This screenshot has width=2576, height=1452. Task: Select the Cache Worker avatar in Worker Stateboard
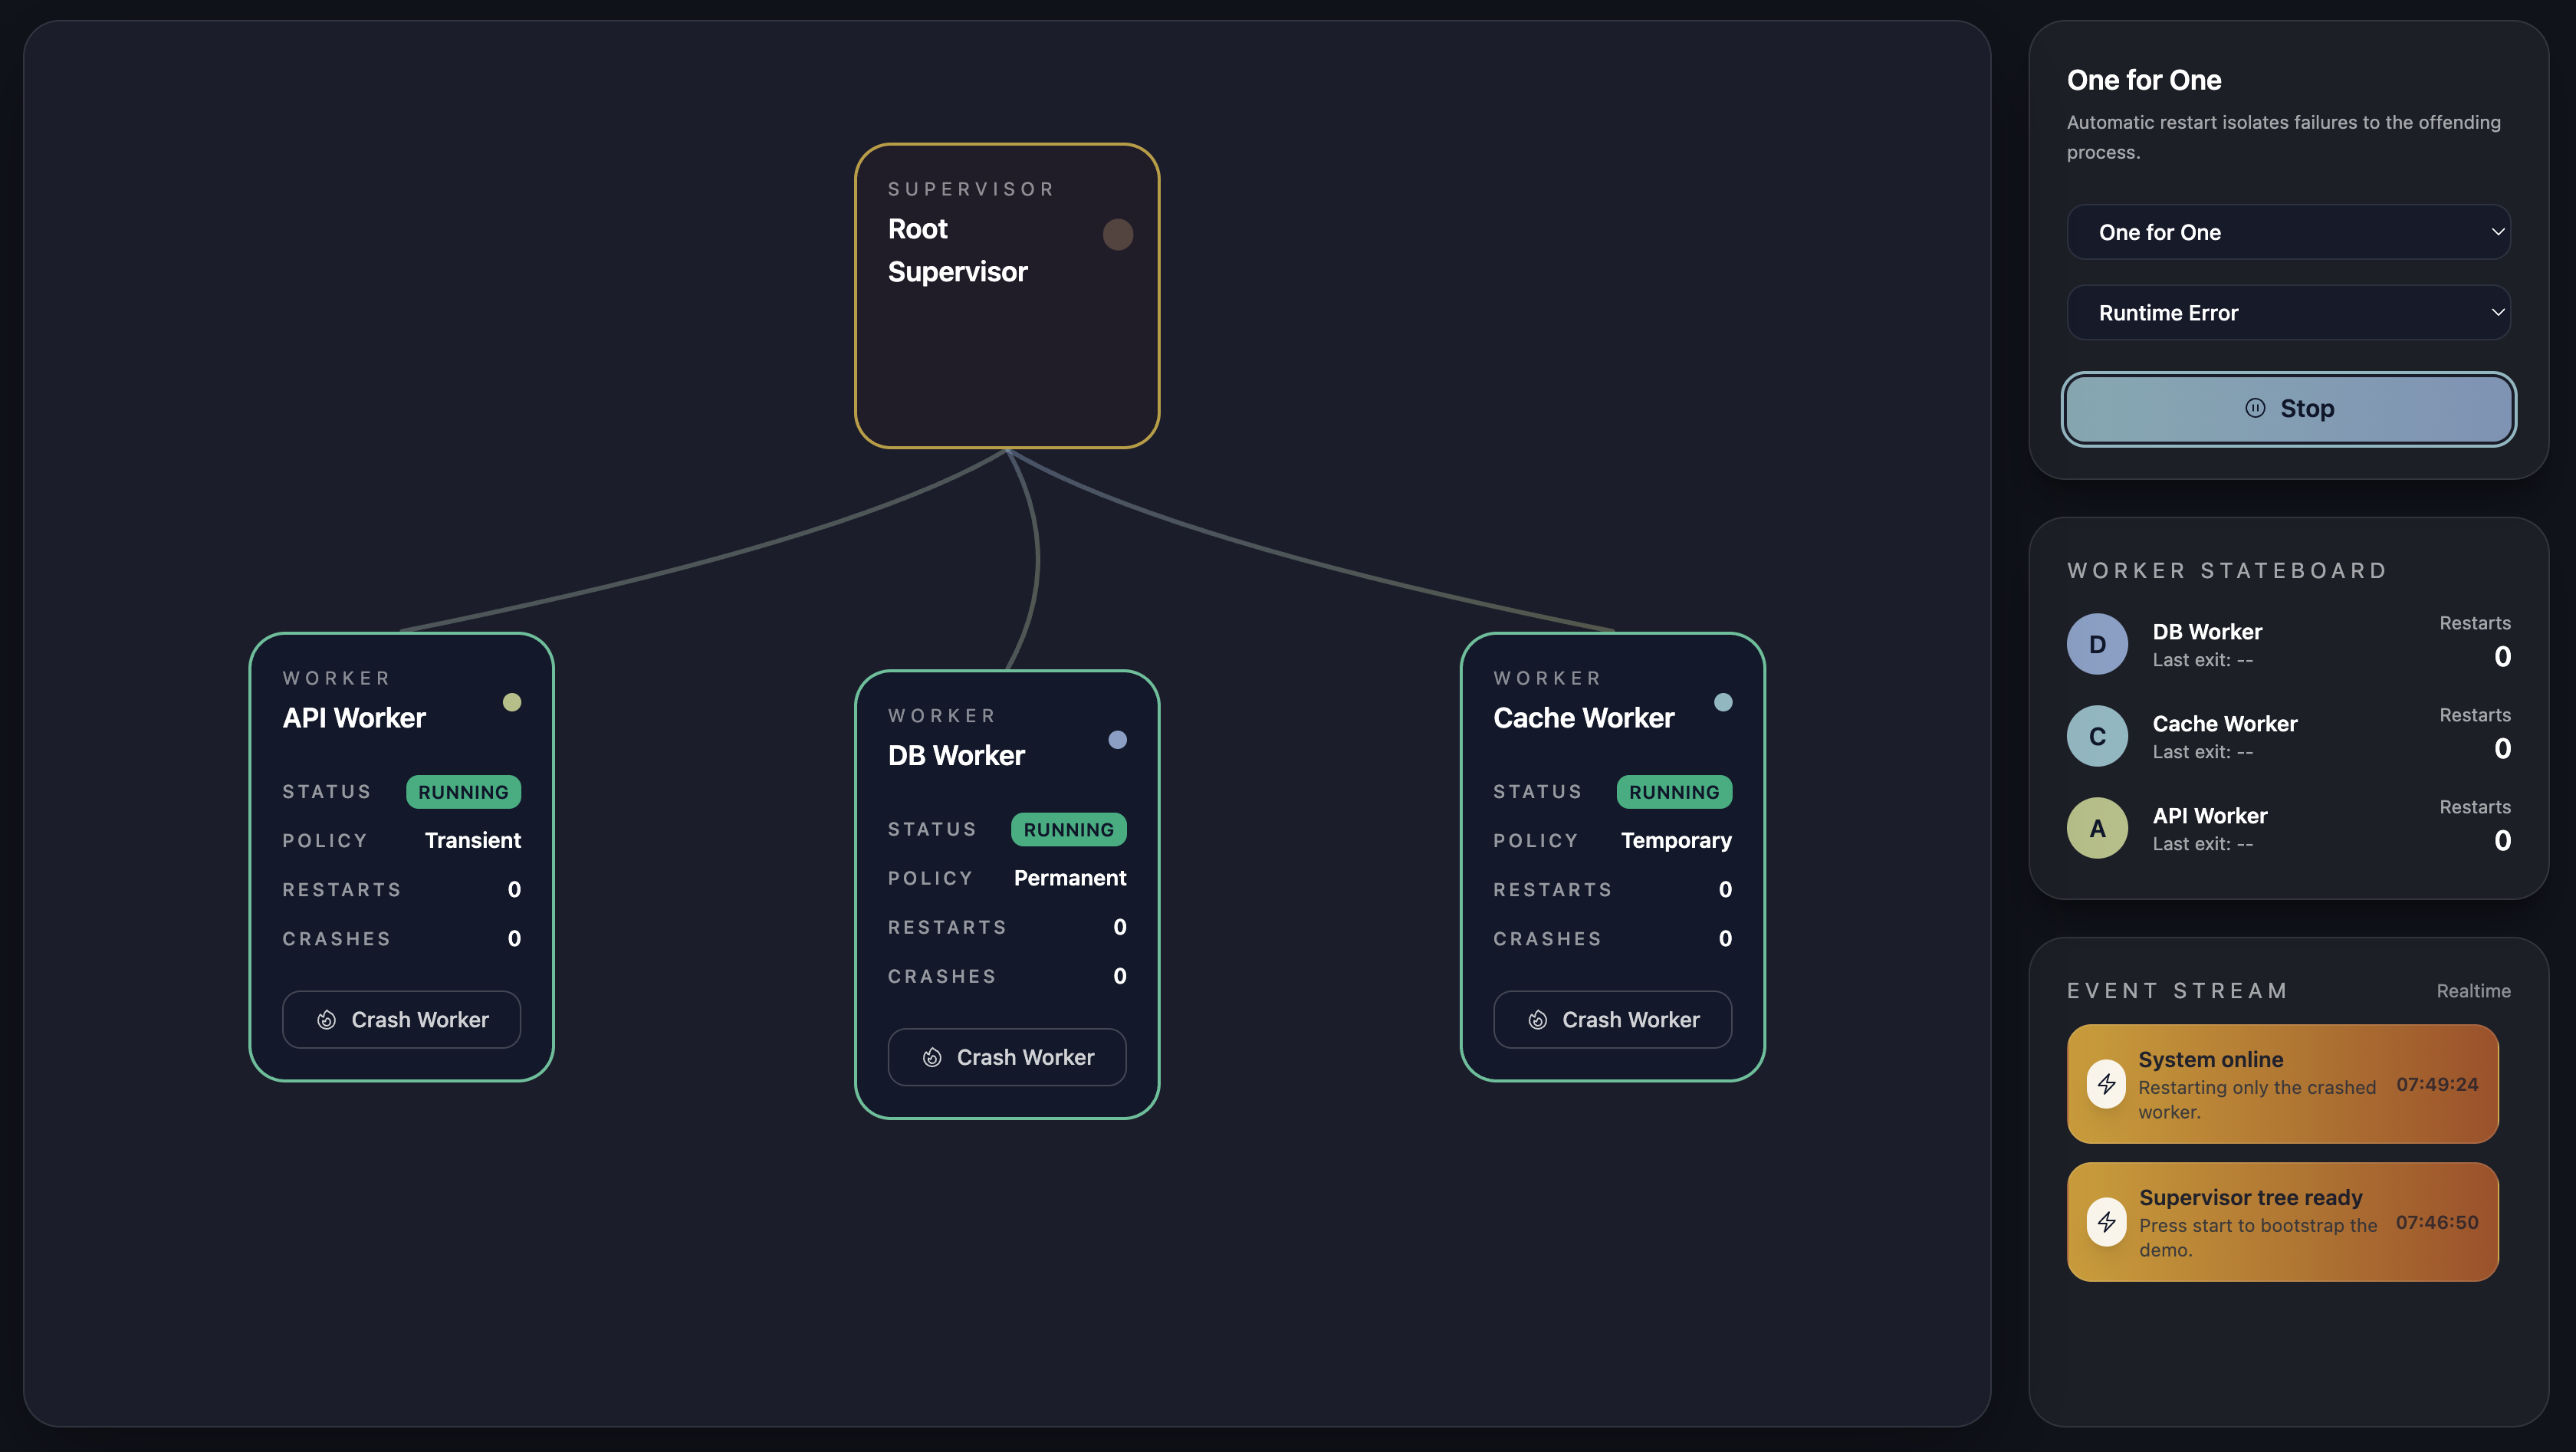pos(2097,735)
